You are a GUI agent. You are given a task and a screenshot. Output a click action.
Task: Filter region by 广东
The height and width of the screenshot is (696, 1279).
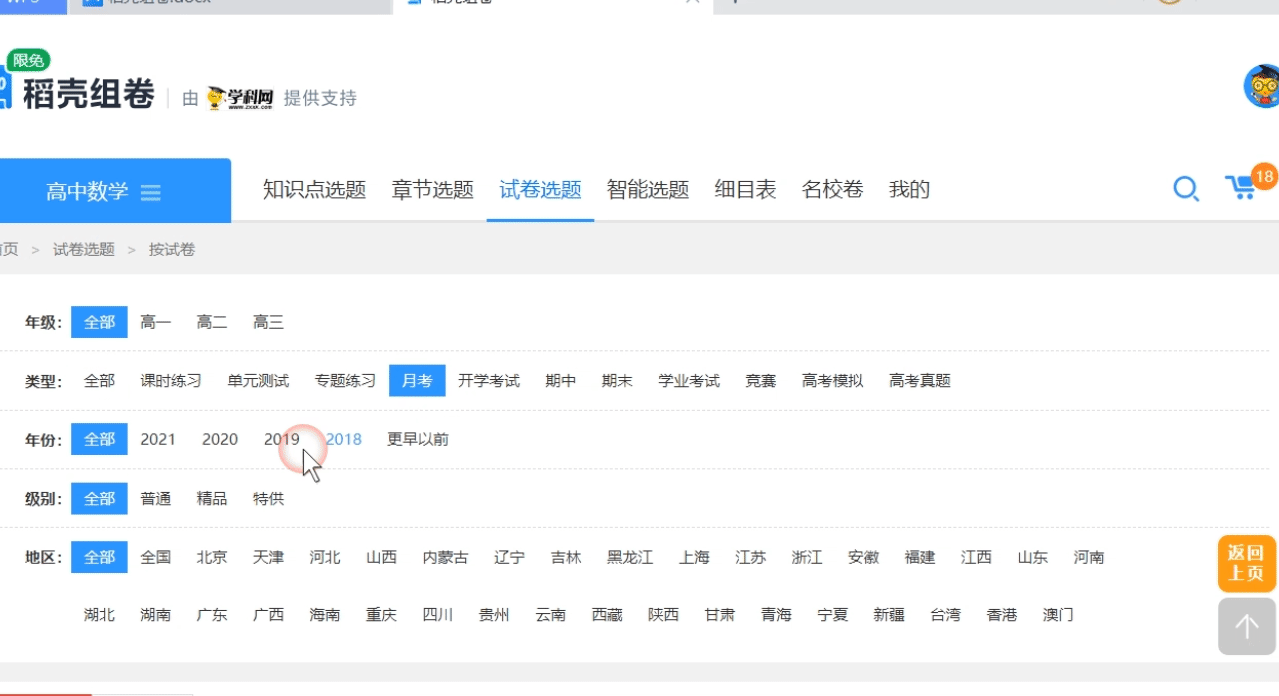pos(212,615)
